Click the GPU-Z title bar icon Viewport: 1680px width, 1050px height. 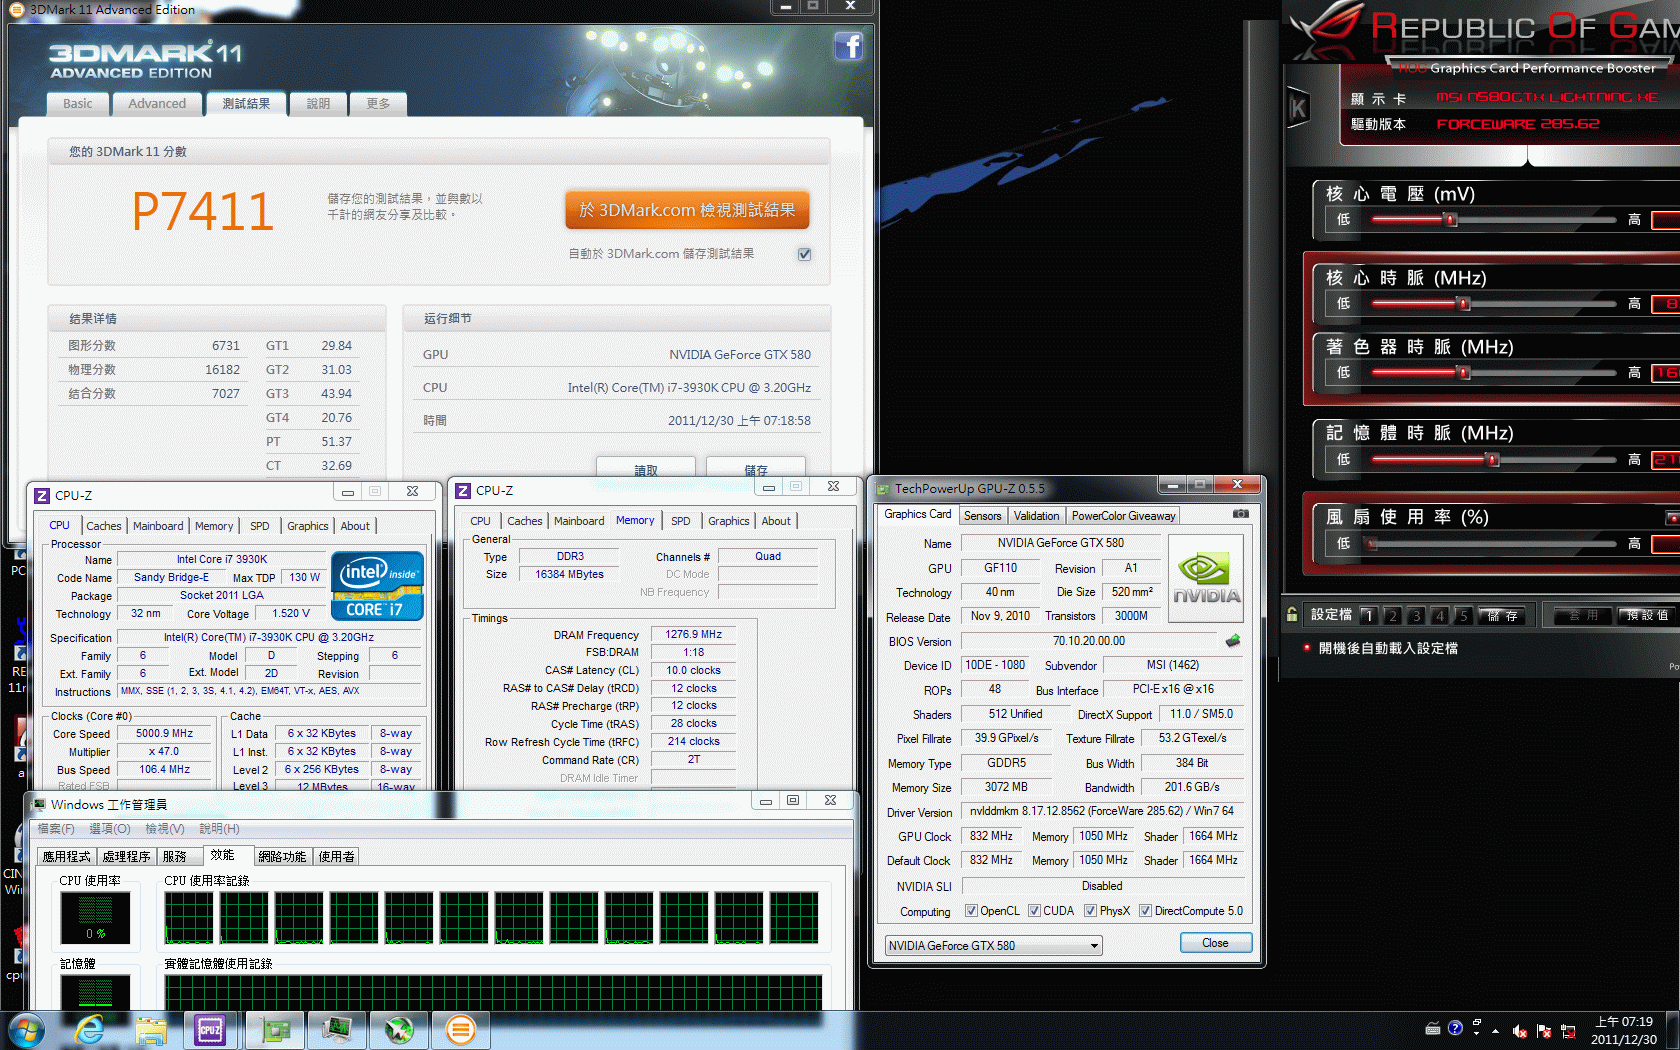[x=883, y=489]
